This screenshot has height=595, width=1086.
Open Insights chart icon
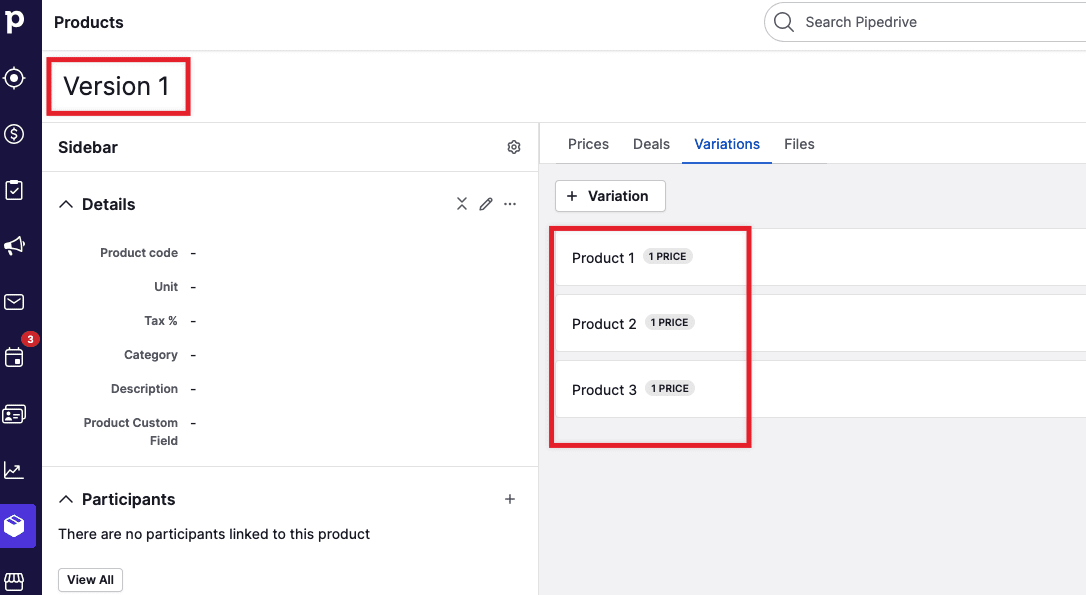point(14,470)
